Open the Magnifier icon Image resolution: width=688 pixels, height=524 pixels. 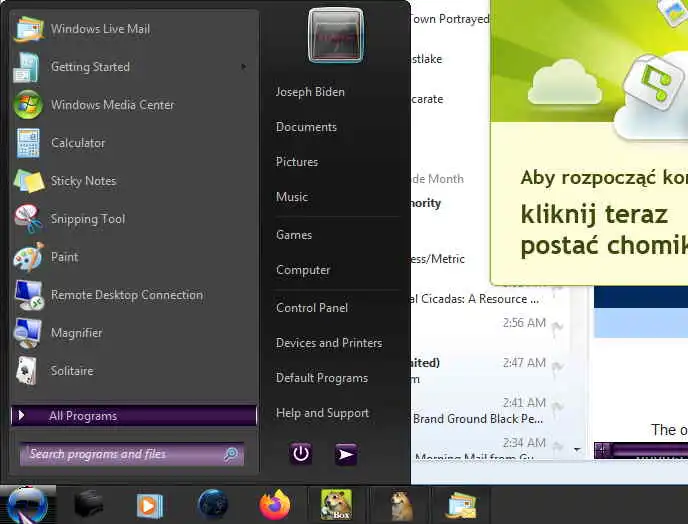[x=28, y=333]
